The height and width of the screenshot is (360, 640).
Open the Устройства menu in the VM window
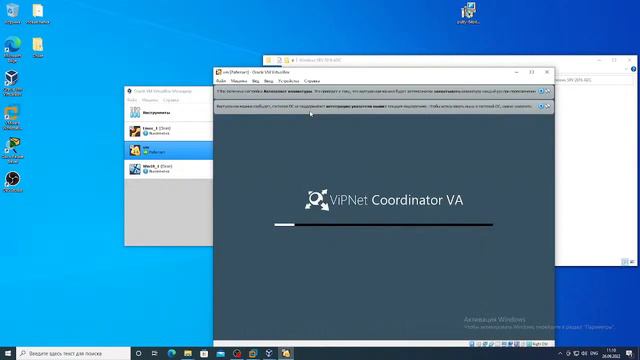point(289,81)
